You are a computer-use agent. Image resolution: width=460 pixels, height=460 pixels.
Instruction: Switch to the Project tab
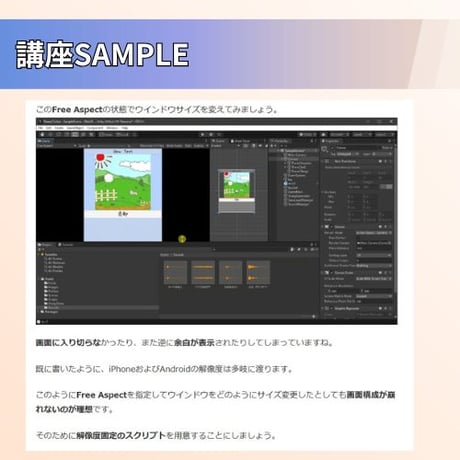(45, 245)
